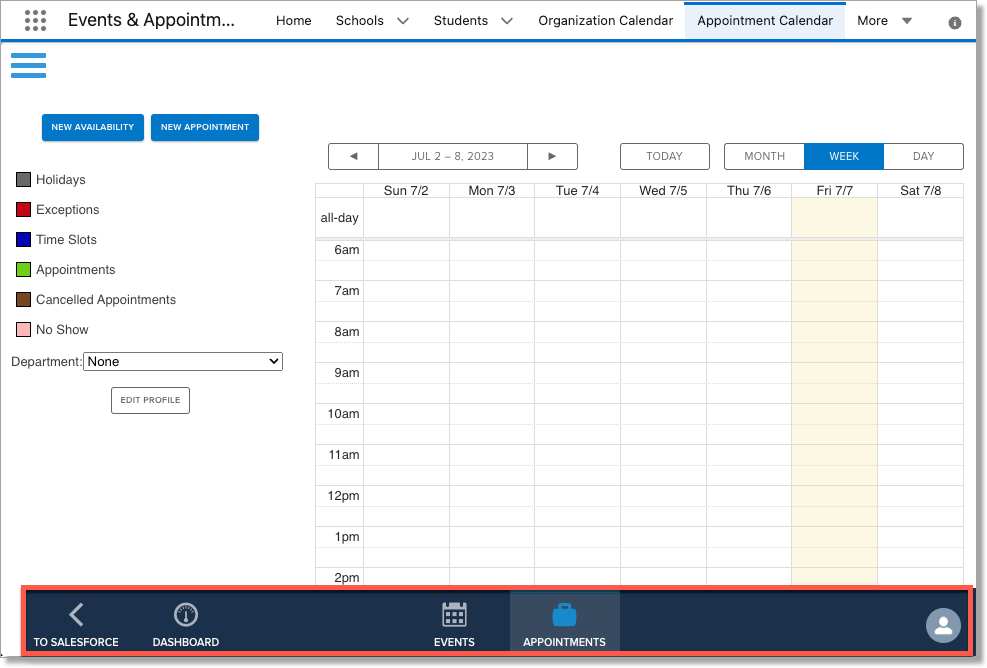Click the green Appointments legend swatch
987x668 pixels.
tap(21, 269)
